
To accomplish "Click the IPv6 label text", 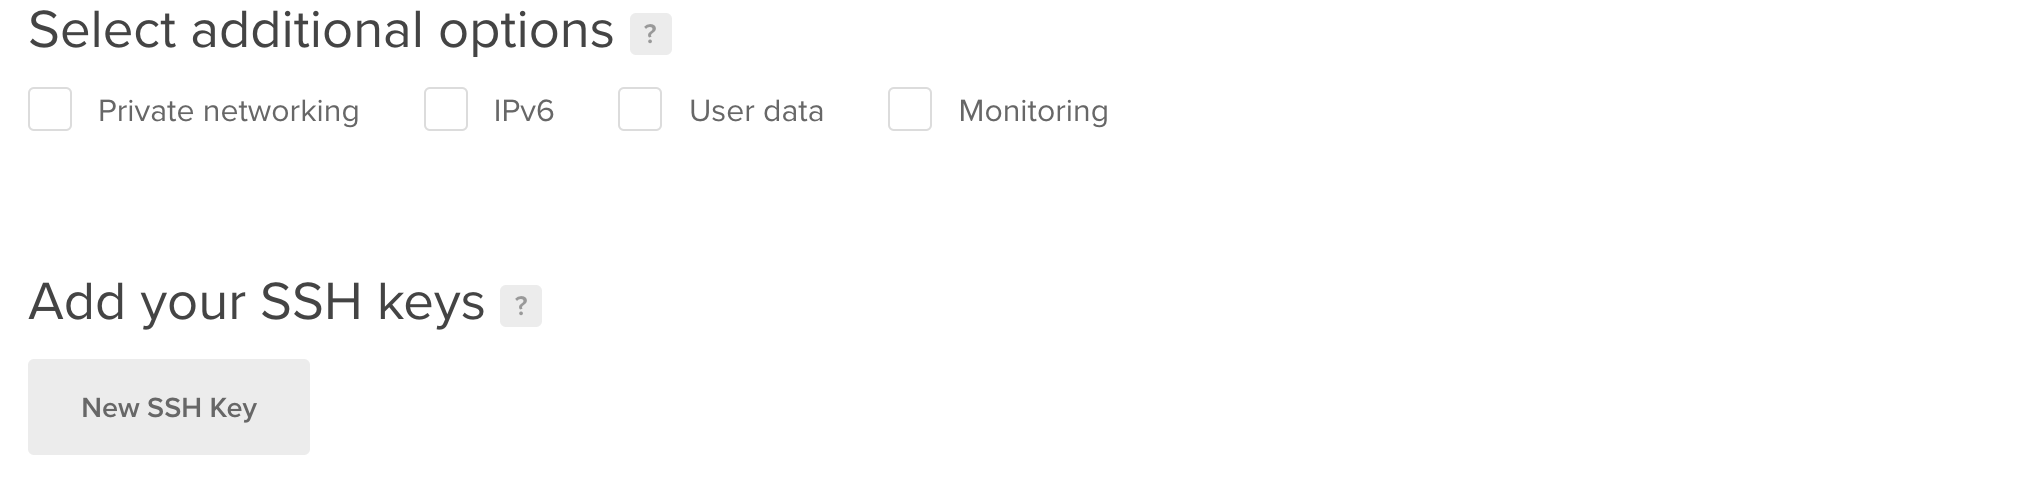I will tap(524, 110).
